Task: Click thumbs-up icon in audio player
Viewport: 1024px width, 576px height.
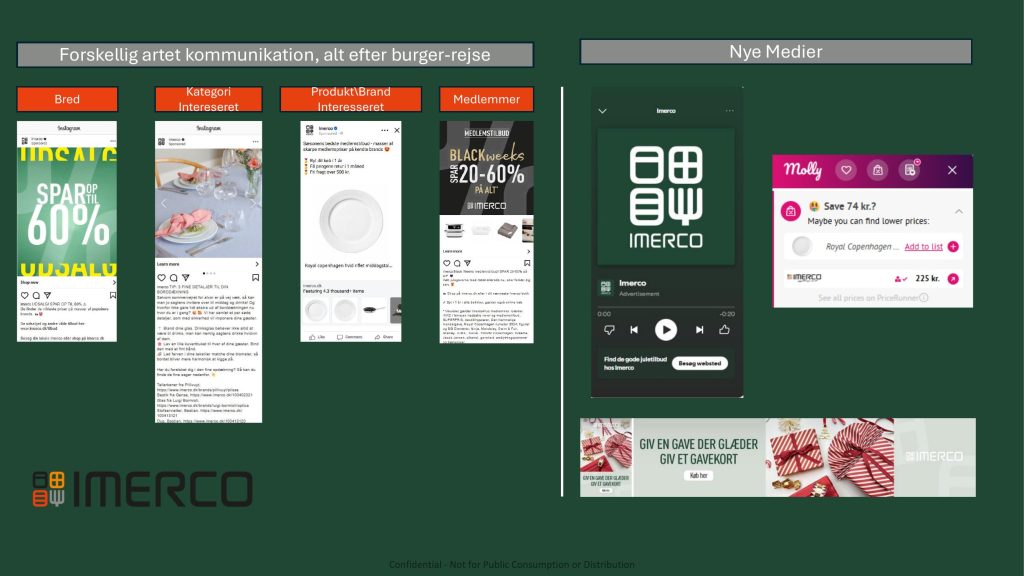Action: click(724, 329)
